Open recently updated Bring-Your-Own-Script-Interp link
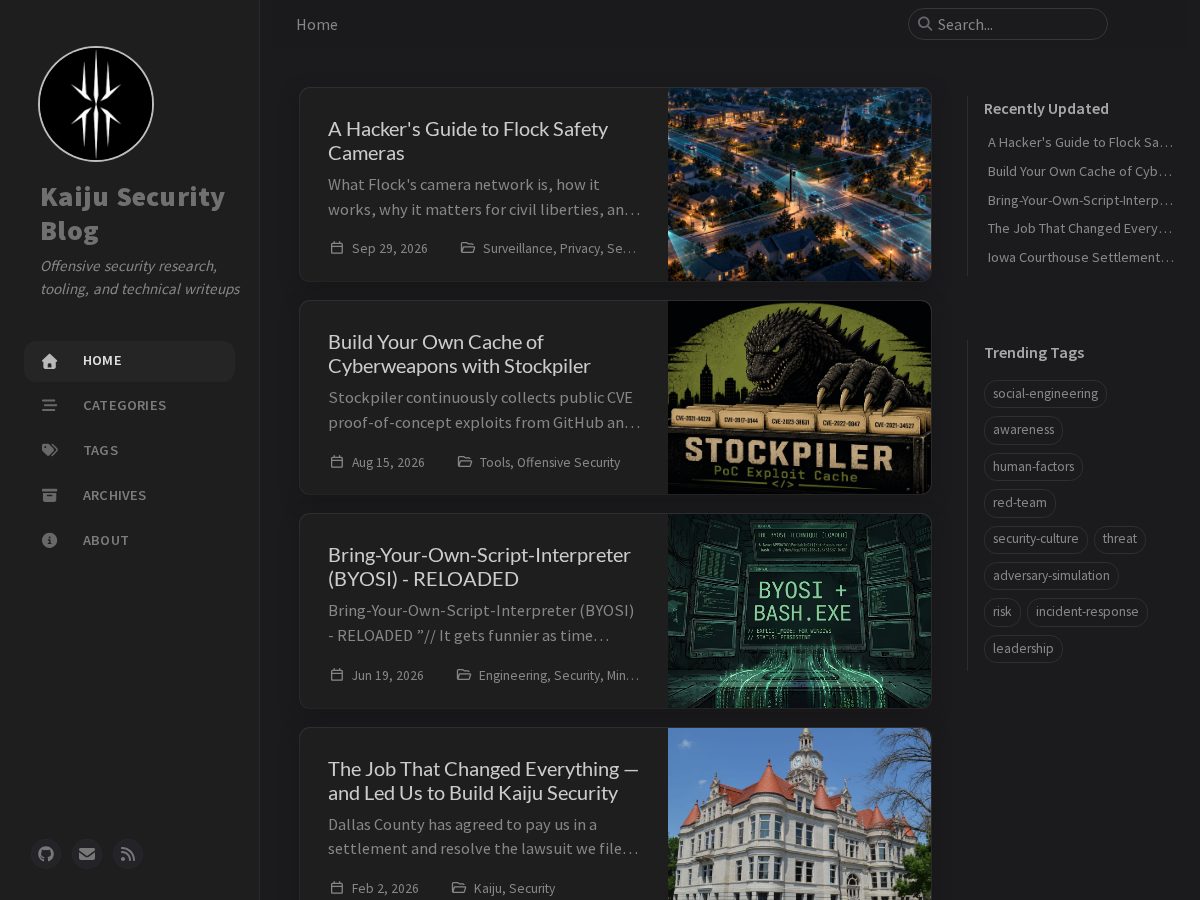This screenshot has width=1200, height=900. click(1081, 200)
